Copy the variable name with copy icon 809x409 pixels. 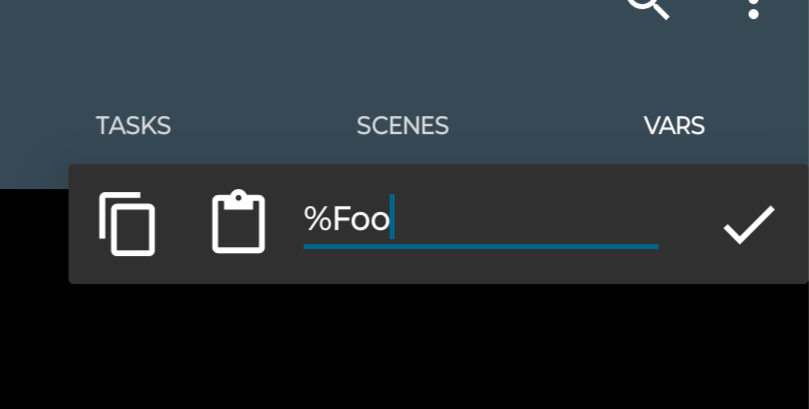coord(127,224)
